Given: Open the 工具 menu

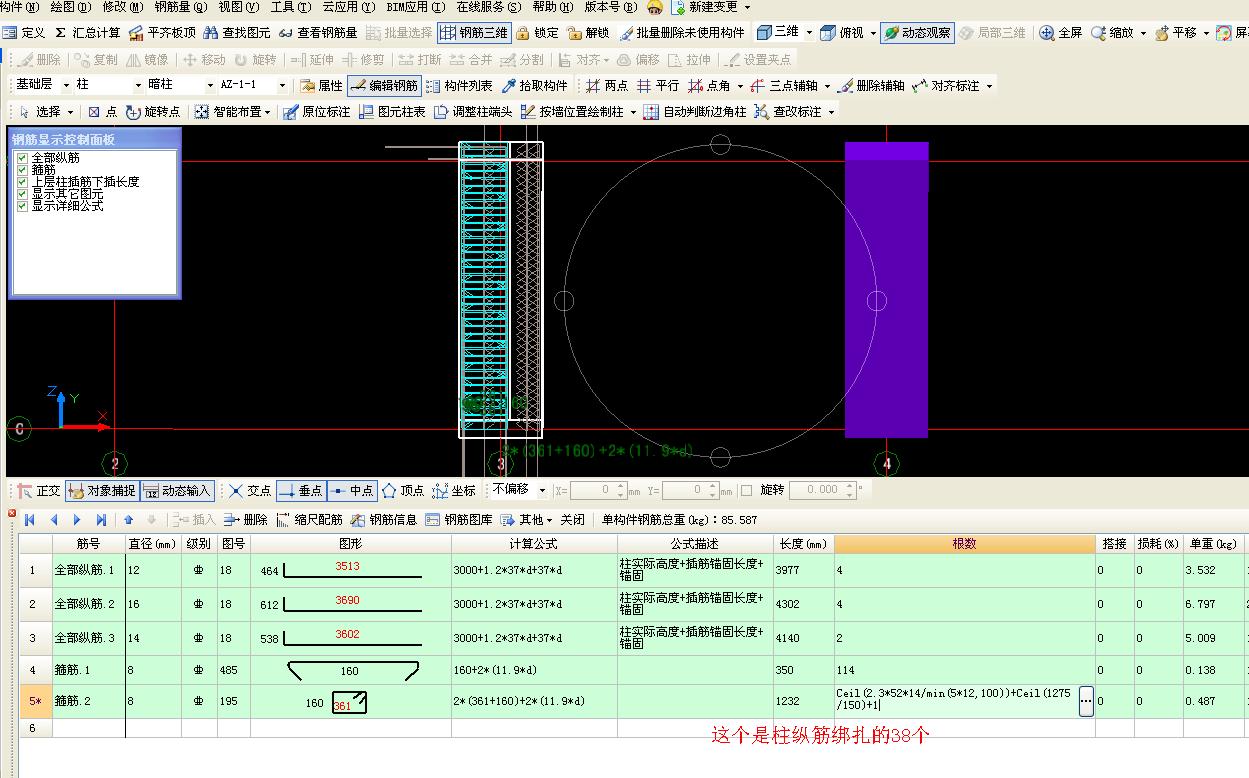Looking at the screenshot, I should [290, 6].
